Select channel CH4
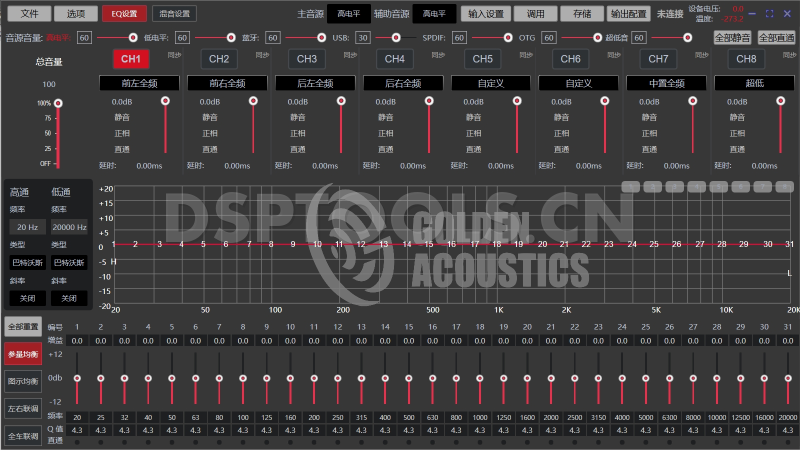The width and height of the screenshot is (800, 450). (394, 59)
